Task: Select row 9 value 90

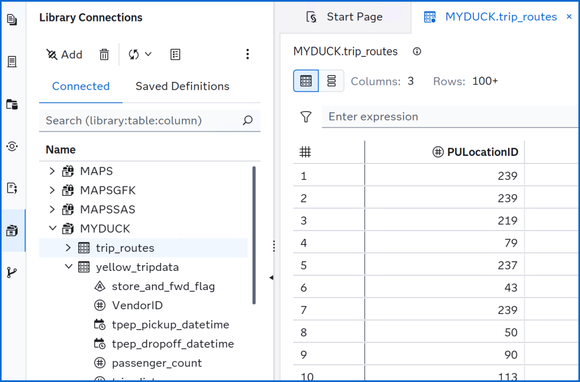Action: click(x=511, y=355)
